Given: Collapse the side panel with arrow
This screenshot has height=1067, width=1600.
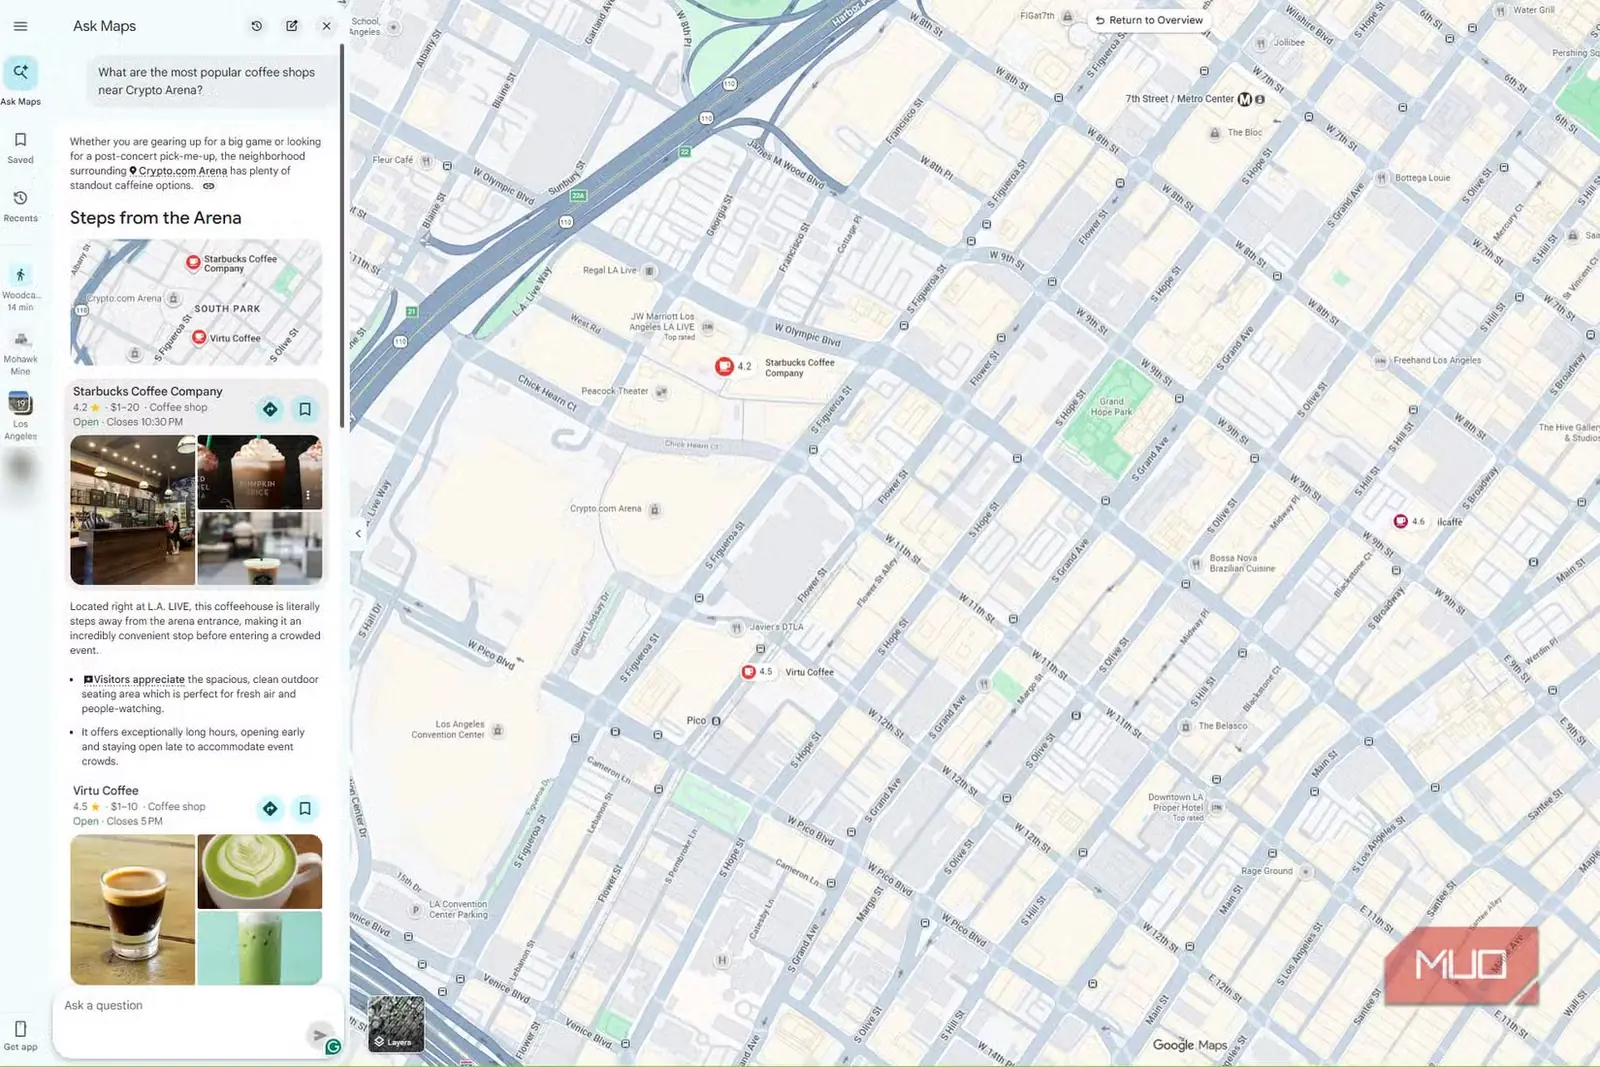Looking at the screenshot, I should [x=358, y=533].
